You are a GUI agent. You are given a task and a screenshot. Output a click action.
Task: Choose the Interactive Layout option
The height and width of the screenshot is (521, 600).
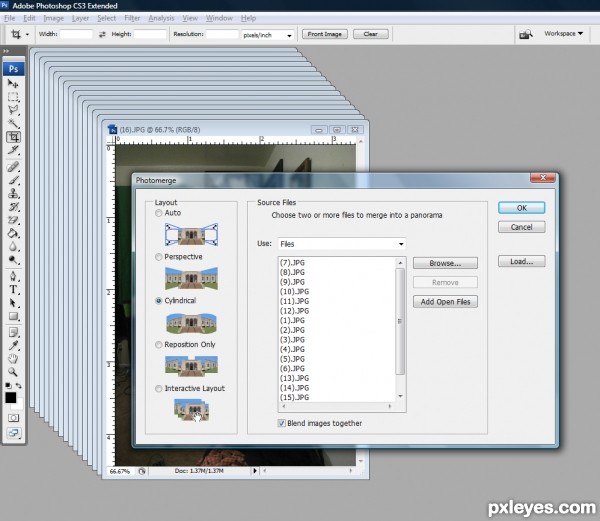[158, 389]
